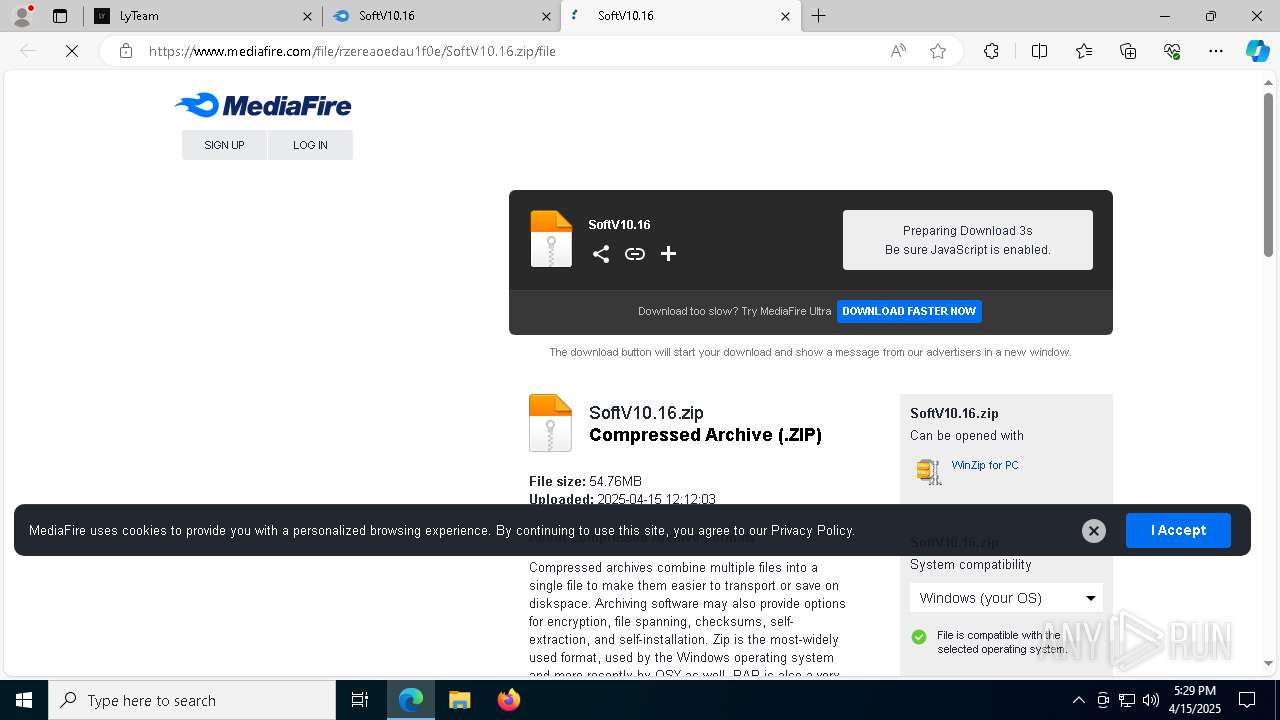This screenshot has width=1280, height=720.
Task: Toggle split screen view
Action: (x=1039, y=51)
